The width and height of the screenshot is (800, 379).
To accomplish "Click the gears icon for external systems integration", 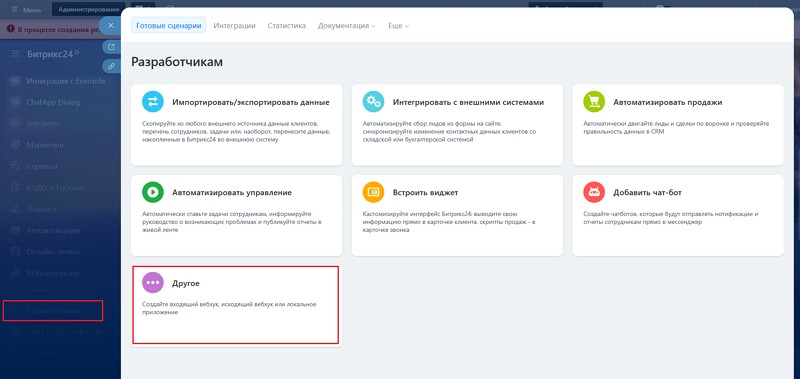I will coord(373,102).
